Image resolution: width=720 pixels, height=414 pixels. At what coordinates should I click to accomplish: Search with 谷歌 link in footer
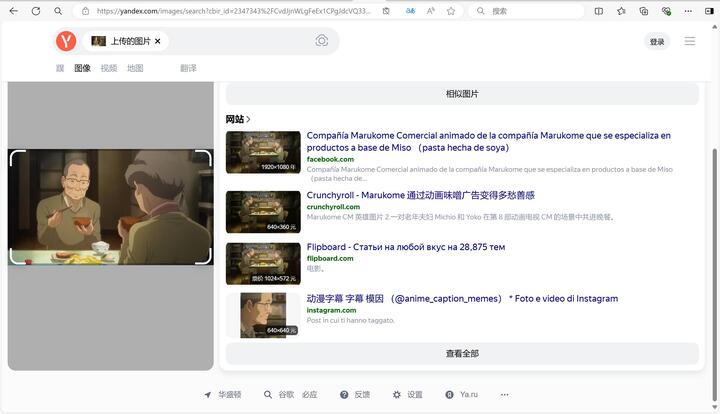286,395
